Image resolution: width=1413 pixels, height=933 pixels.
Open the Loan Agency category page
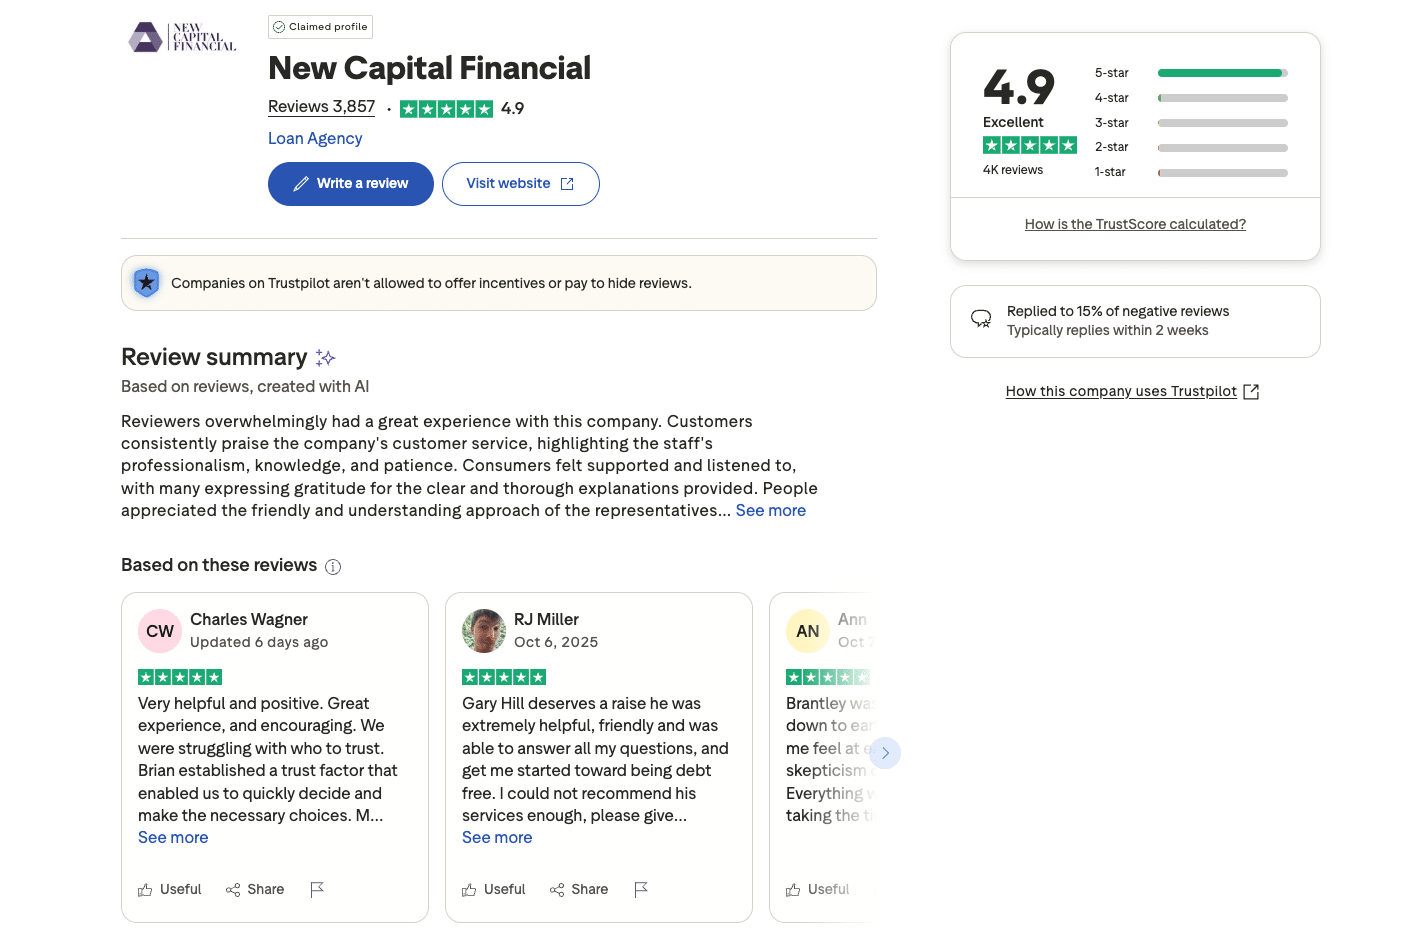click(x=314, y=138)
